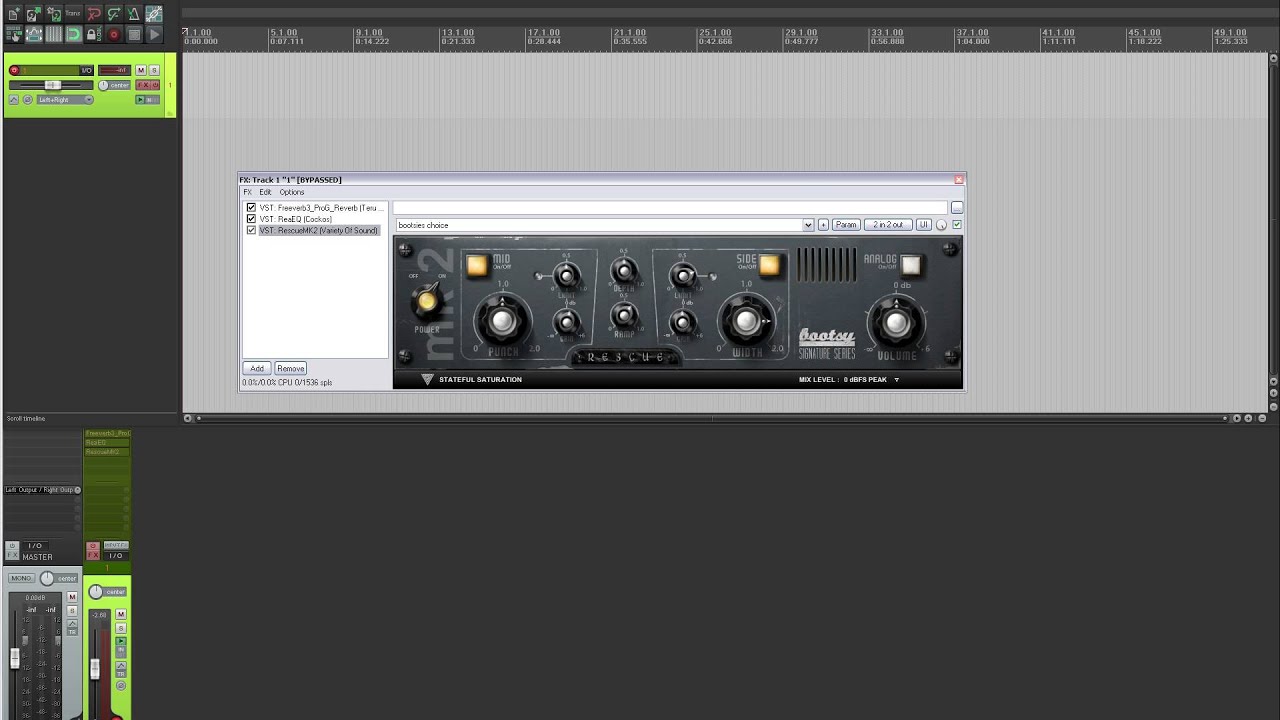This screenshot has height=720, width=1280.
Task: Click the toolbar red record button
Action: pyautogui.click(x=113, y=34)
